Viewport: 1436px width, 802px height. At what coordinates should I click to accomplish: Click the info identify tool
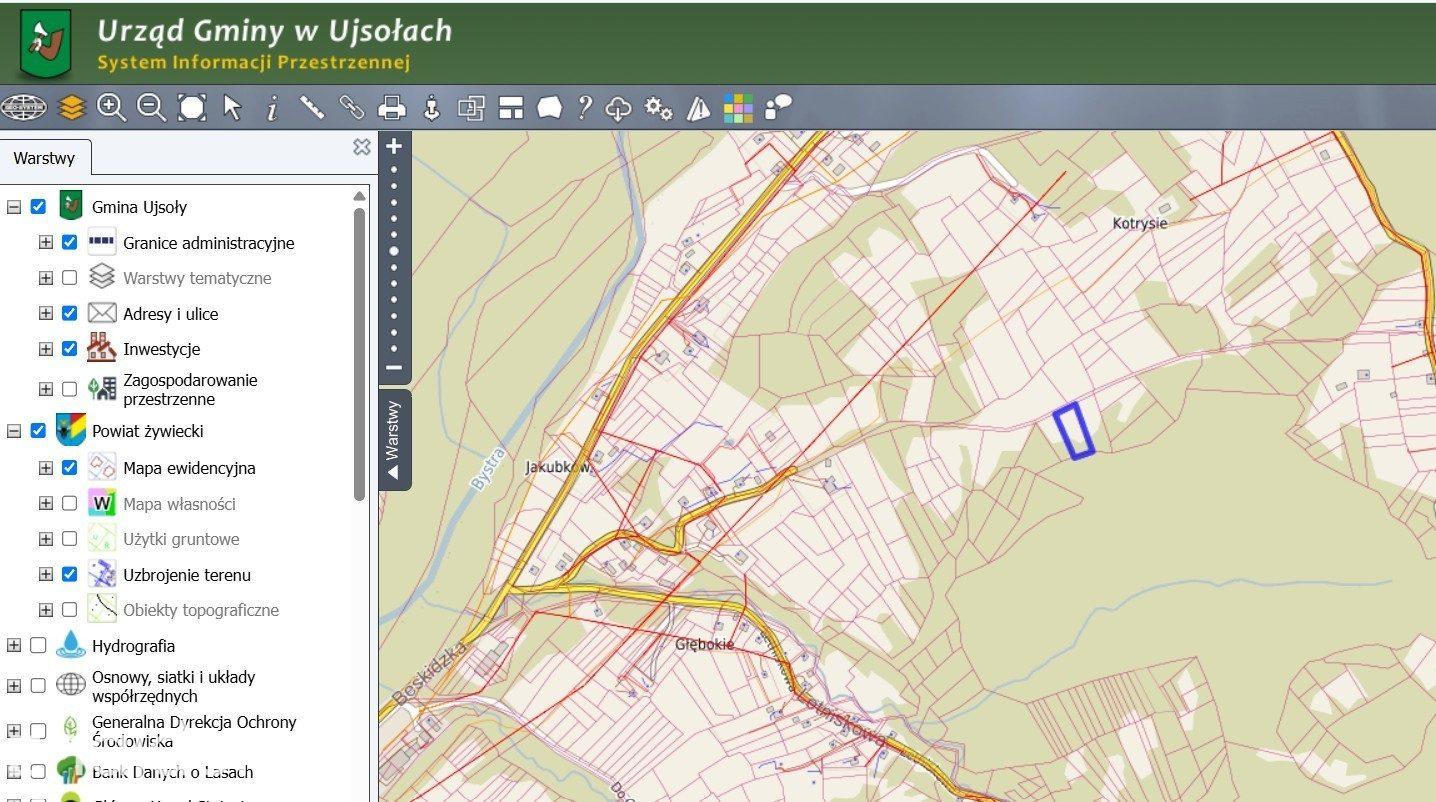(272, 107)
